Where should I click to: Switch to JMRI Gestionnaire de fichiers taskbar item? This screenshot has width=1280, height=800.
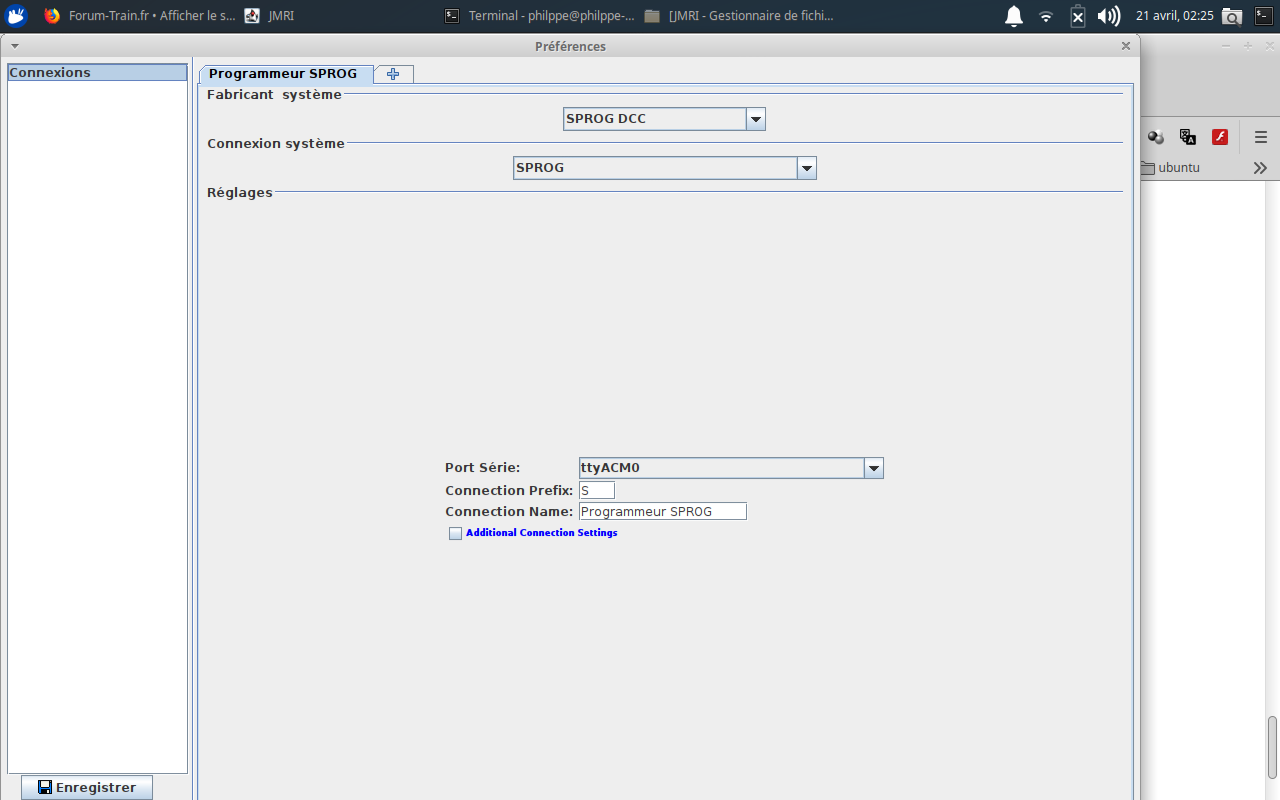(x=740, y=15)
